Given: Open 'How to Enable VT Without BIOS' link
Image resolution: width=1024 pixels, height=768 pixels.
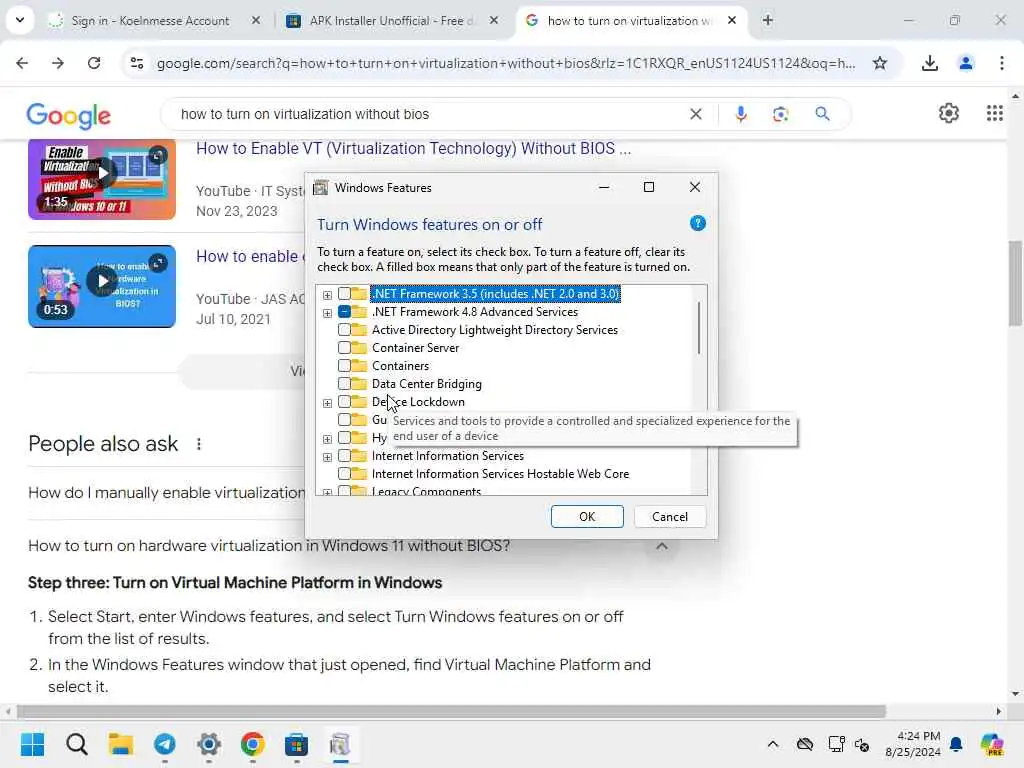Looking at the screenshot, I should tap(413, 149).
